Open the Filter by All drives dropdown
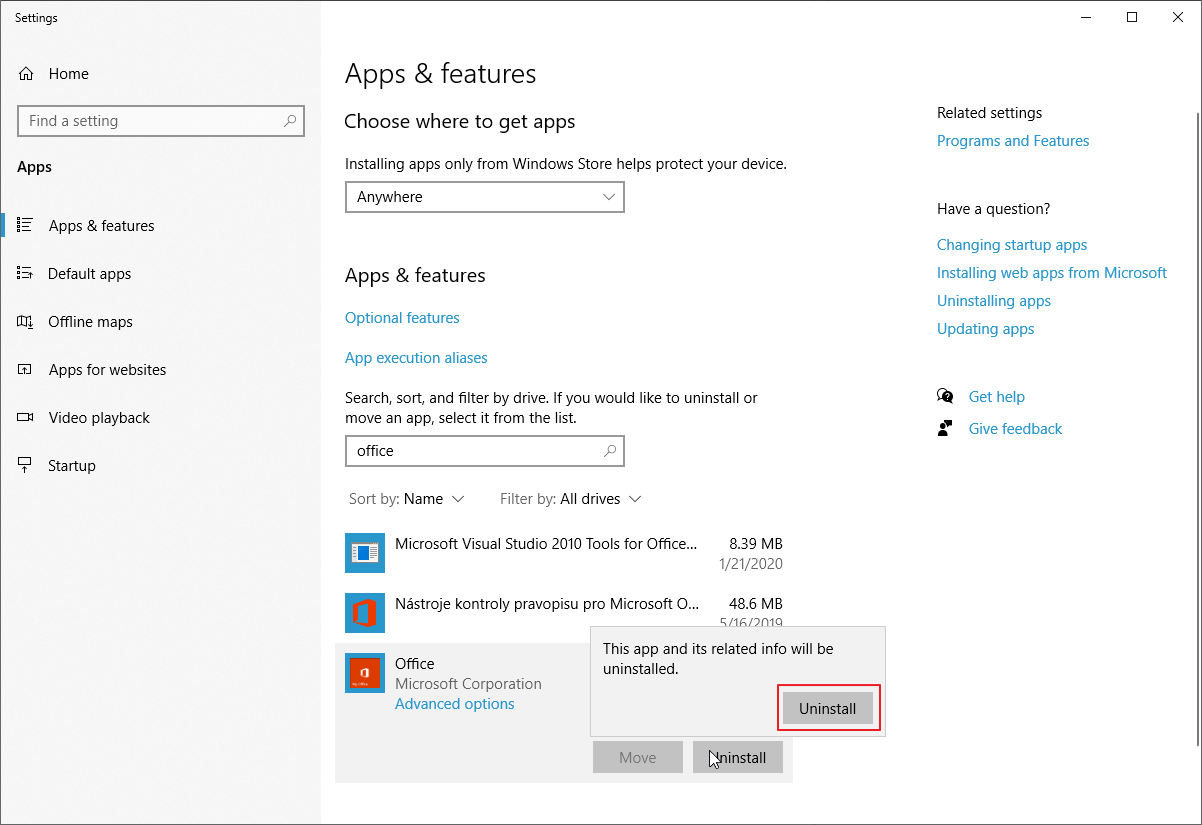The width and height of the screenshot is (1202, 825). pos(571,499)
